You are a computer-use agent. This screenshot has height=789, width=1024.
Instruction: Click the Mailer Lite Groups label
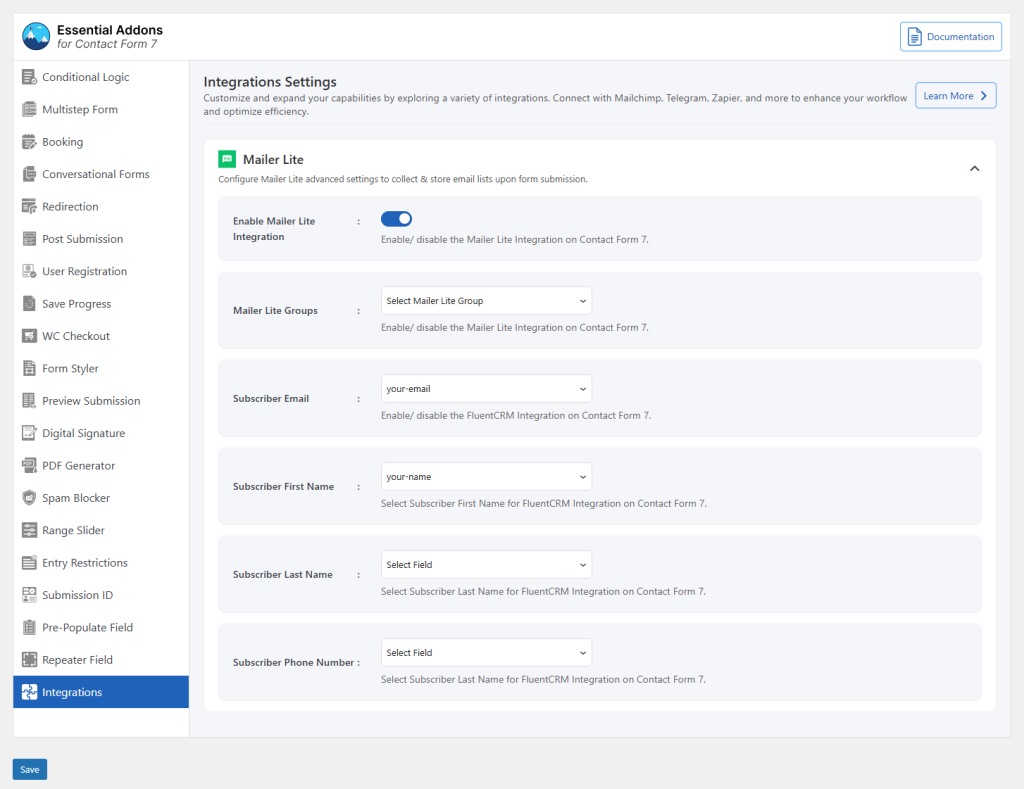[x=275, y=310]
